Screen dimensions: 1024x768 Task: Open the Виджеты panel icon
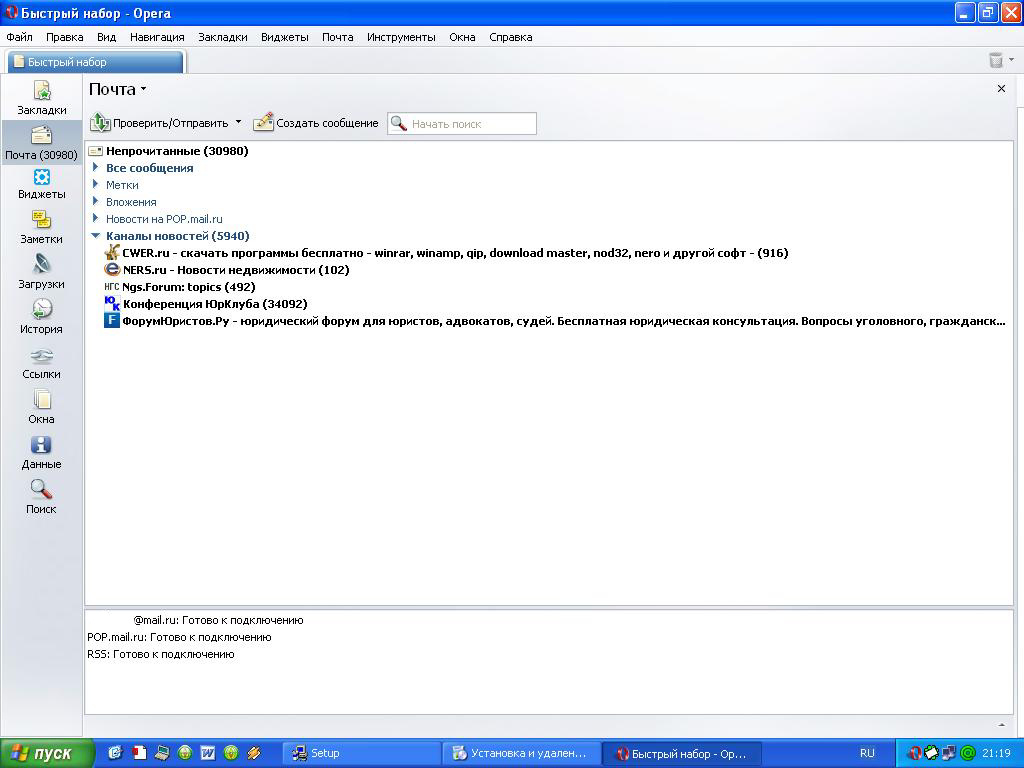click(x=41, y=177)
